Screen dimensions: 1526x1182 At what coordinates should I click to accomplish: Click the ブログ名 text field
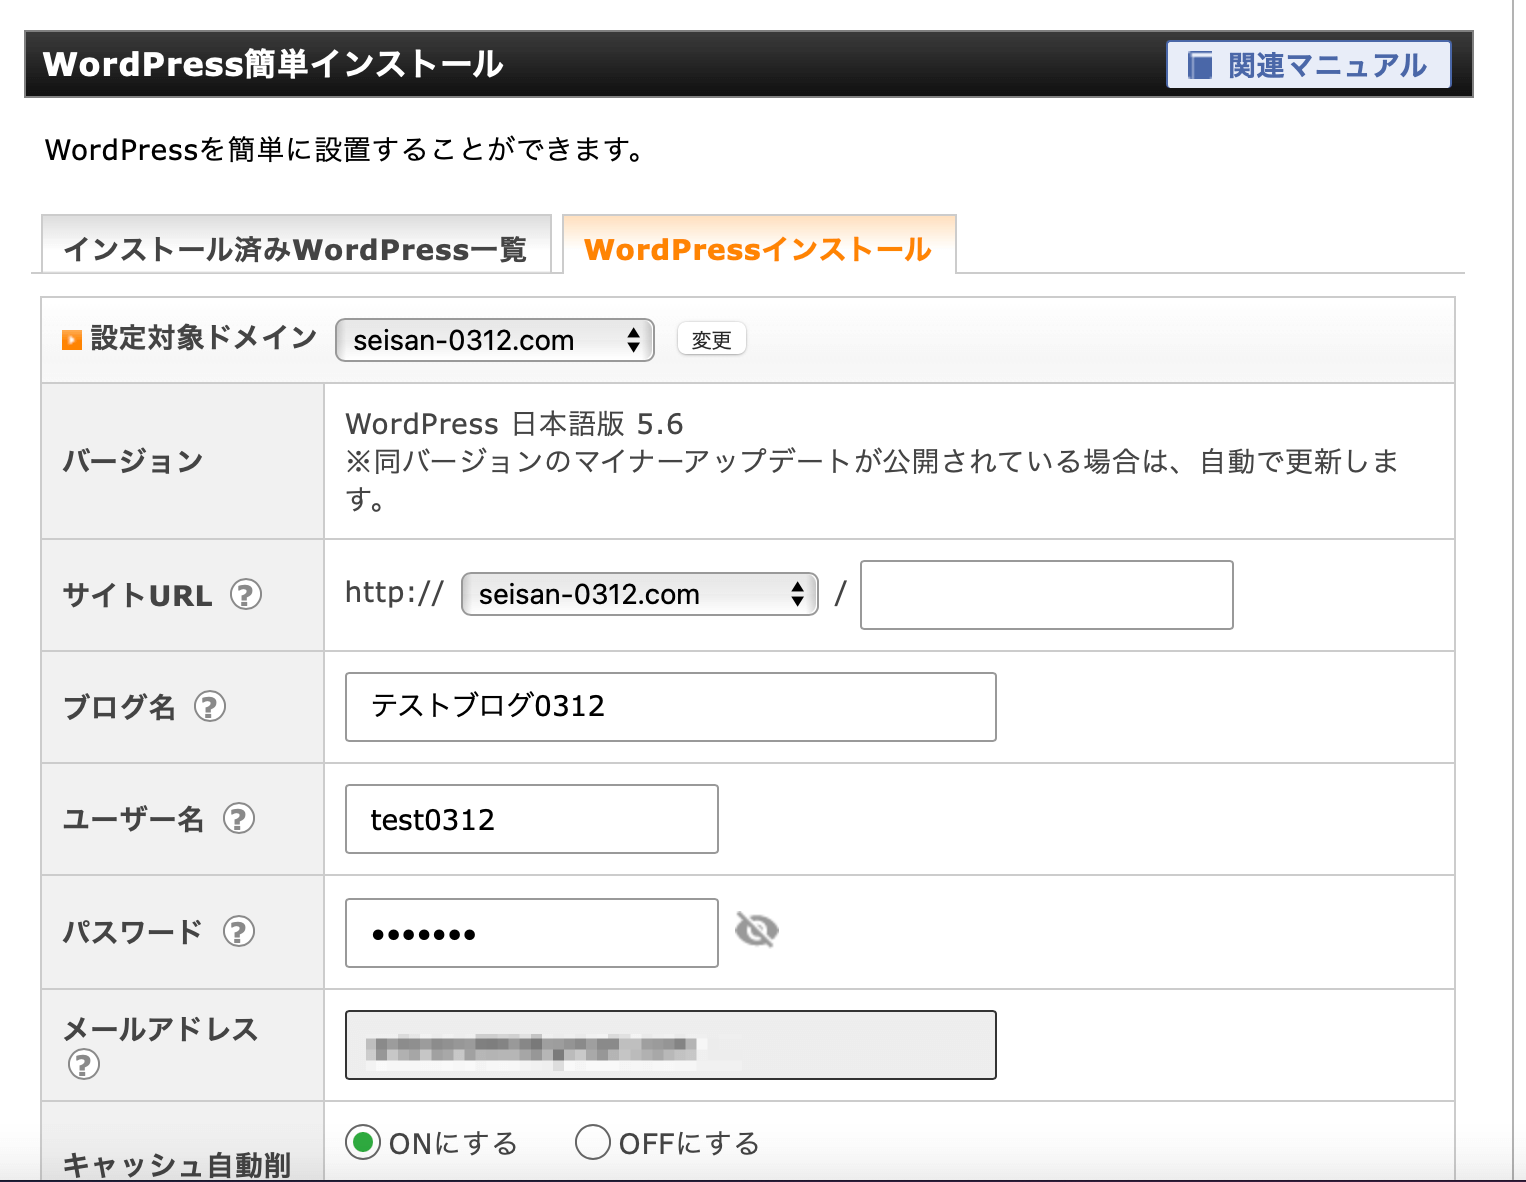[670, 707]
